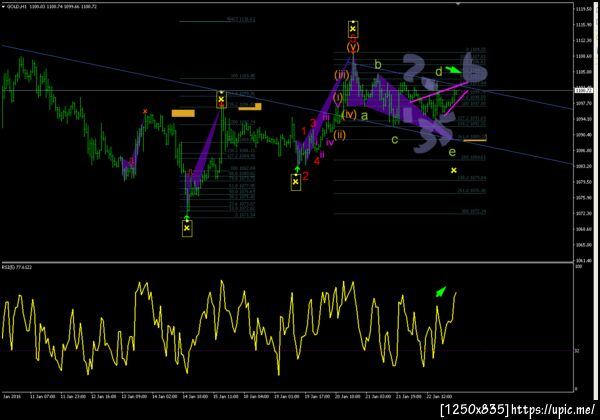Screen dimensions: 600x420
Task: Click the 15 Jan 11:00 time label
Action: coord(225,396)
